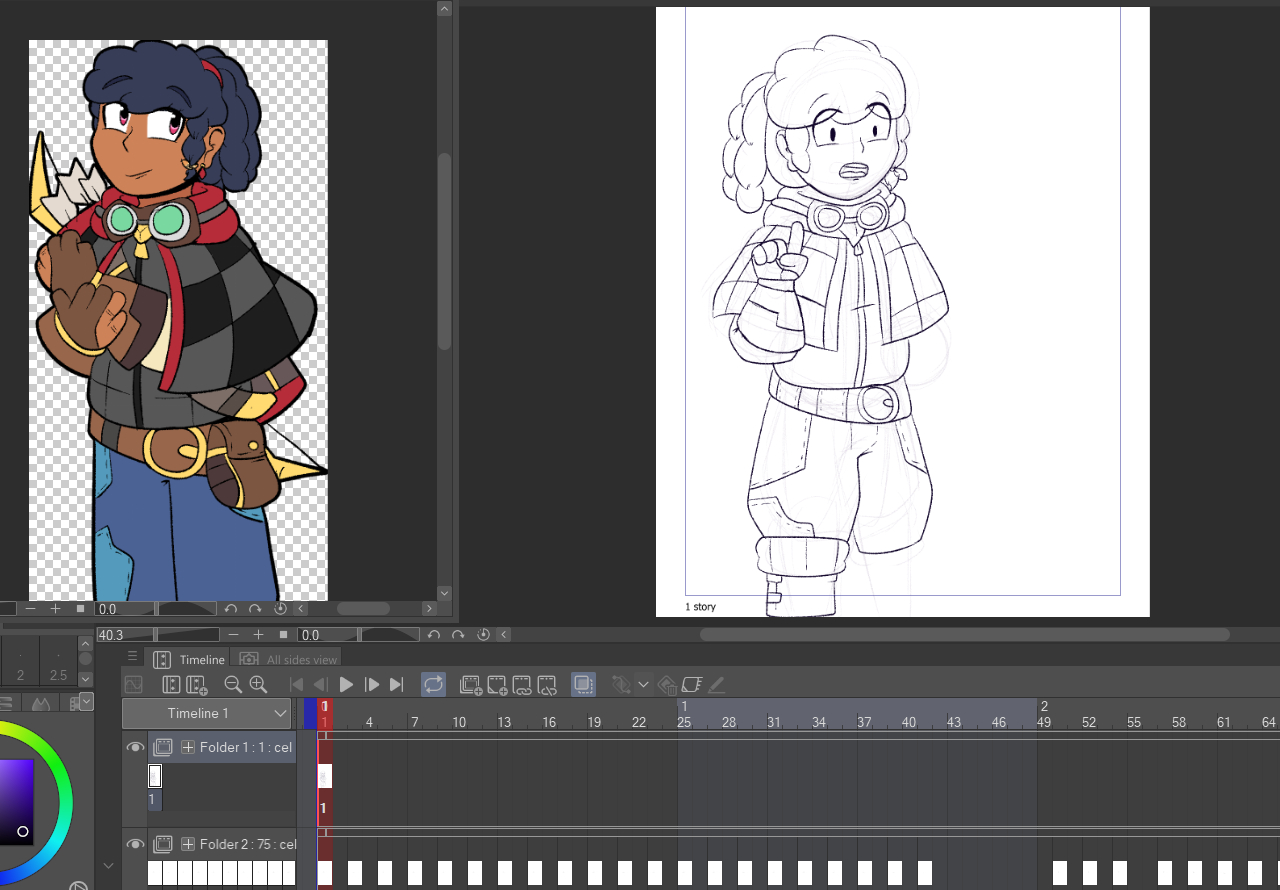Zoom in on the timeline
The image size is (1280, 890).
coord(258,685)
